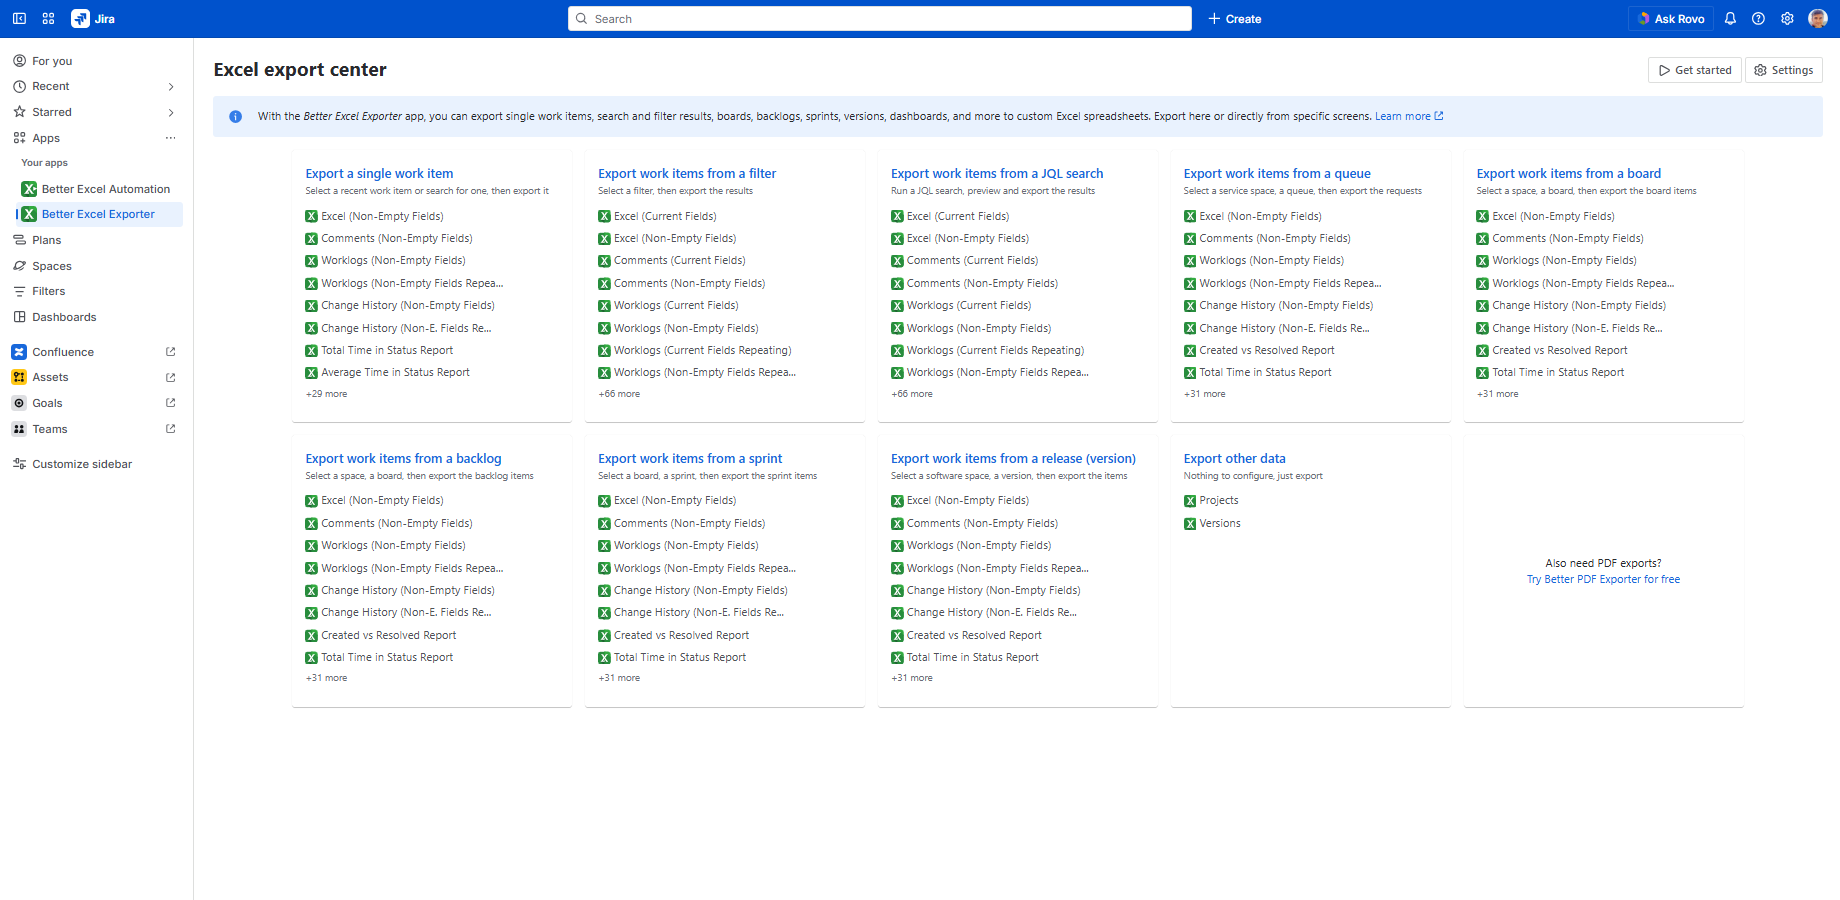Show +66 more filter export templates
Screen dimensions: 1840x900
pyautogui.click(x=619, y=394)
